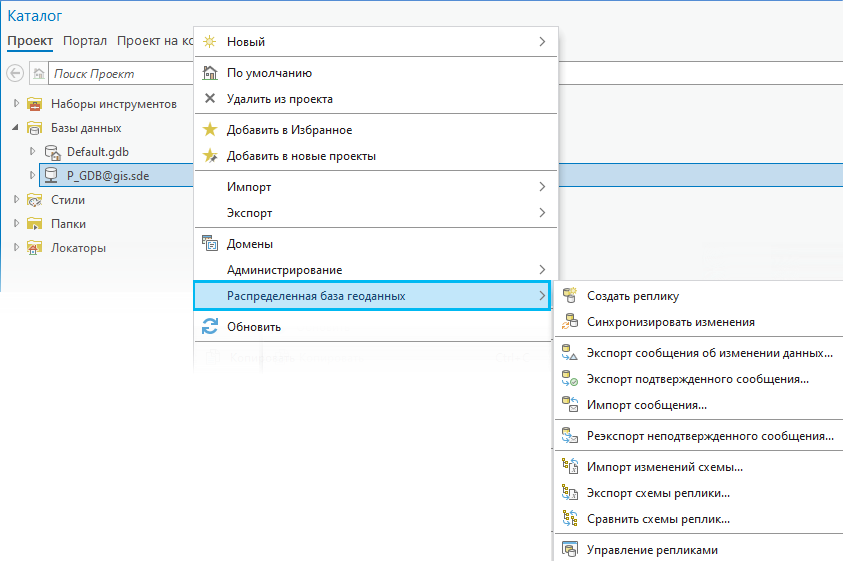Viewport: 843px width, 561px height.
Task: Click the Default.gdb geodatabase icon
Action: click(52, 152)
